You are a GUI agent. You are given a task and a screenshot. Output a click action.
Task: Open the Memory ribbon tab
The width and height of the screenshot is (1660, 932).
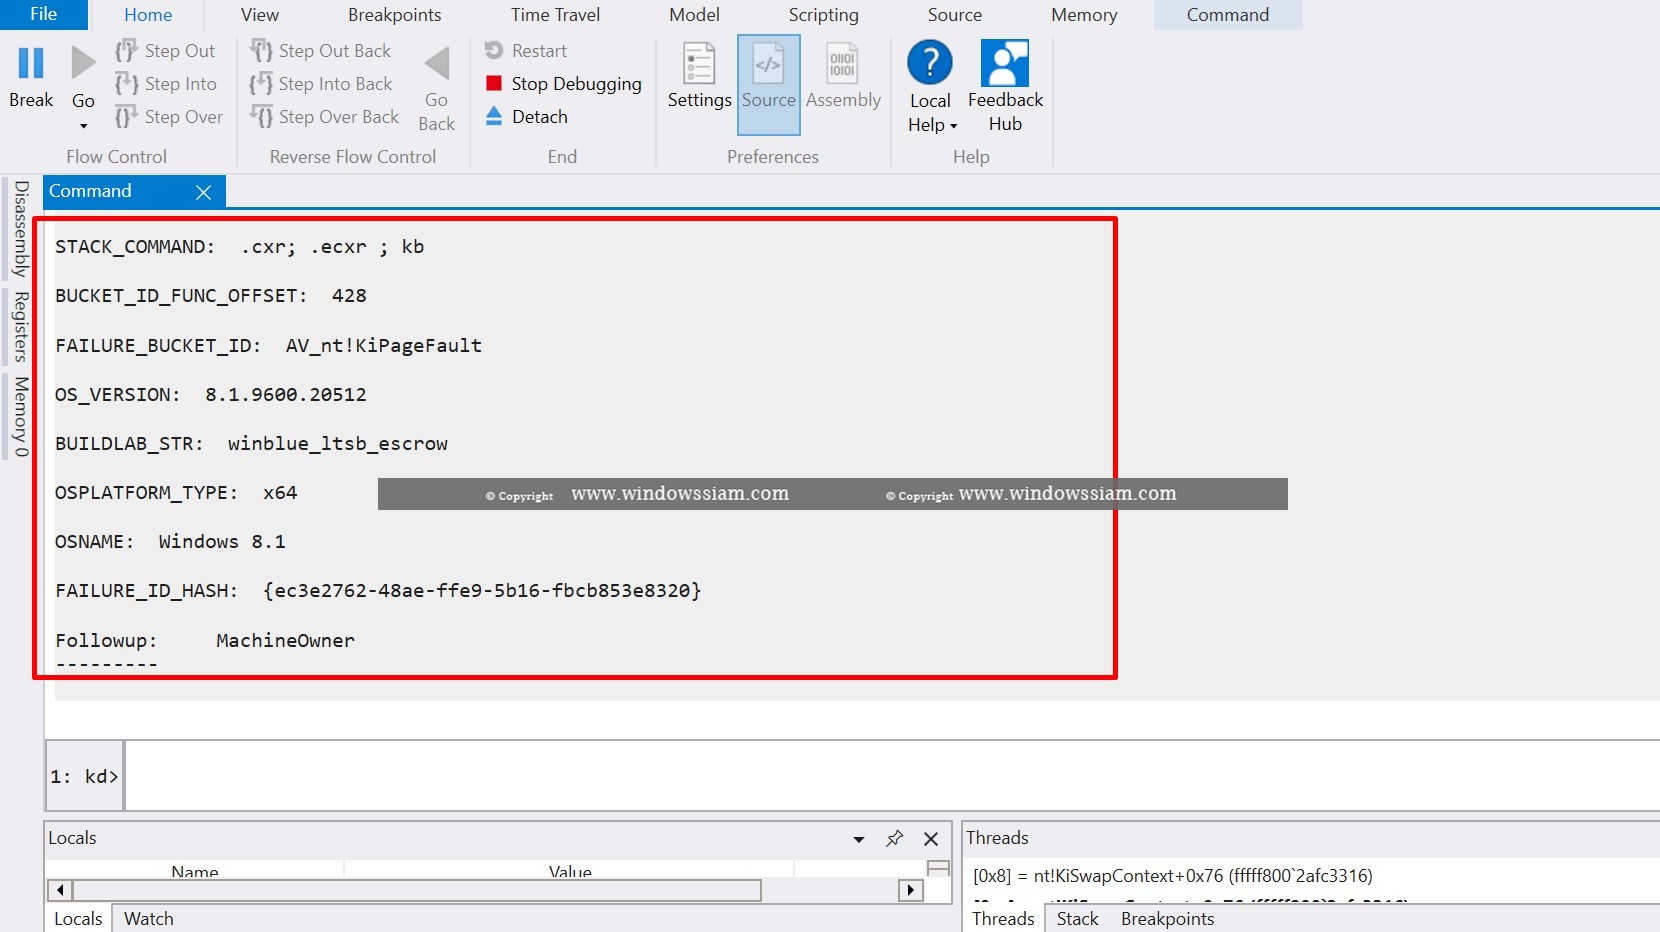tap(1084, 15)
